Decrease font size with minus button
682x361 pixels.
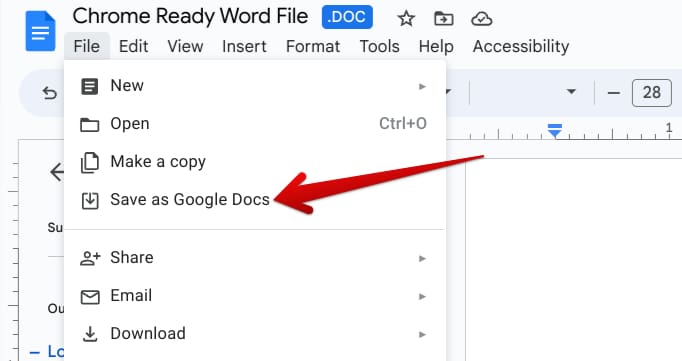pos(613,93)
